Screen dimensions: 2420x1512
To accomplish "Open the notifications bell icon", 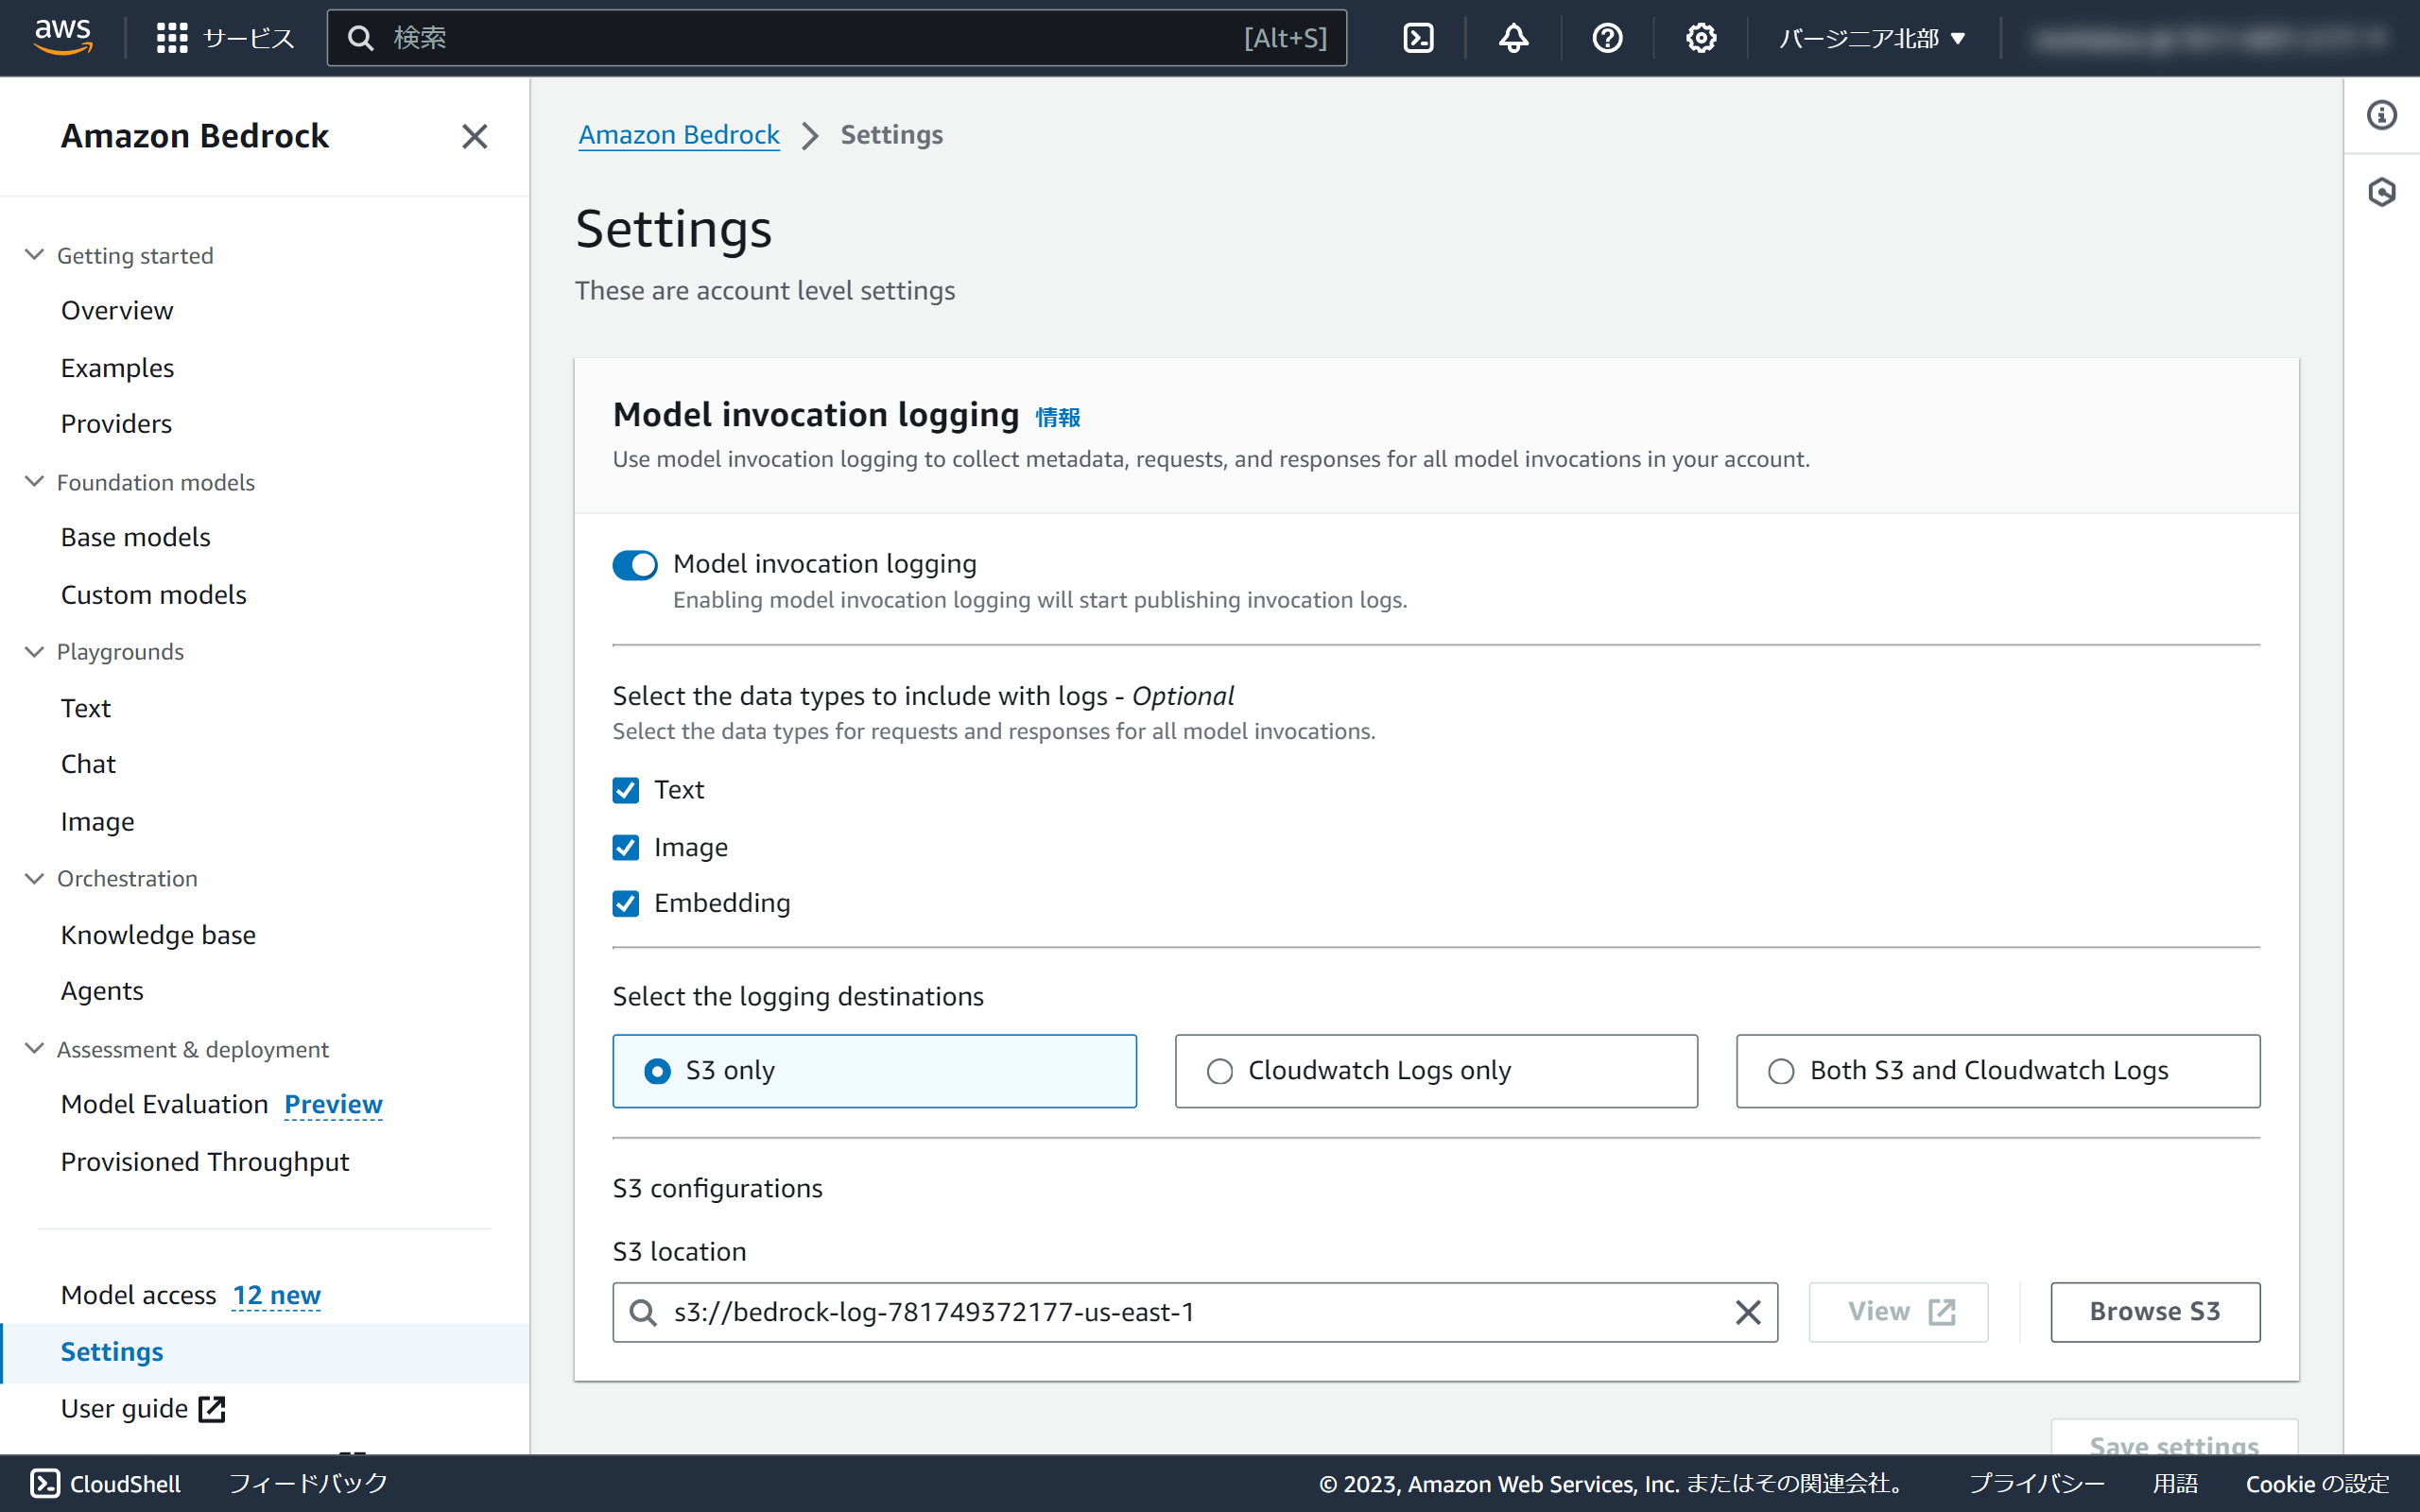I will [x=1513, y=38].
